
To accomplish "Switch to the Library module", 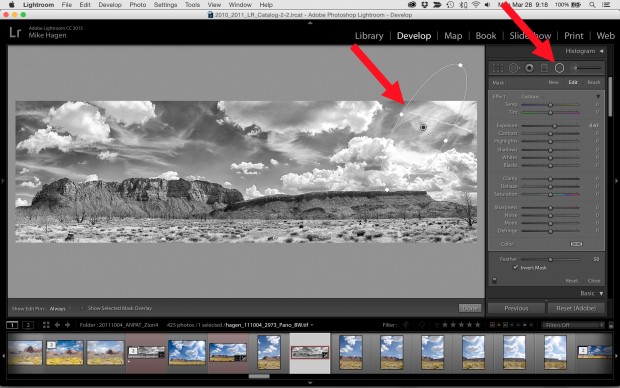I will [x=369, y=36].
